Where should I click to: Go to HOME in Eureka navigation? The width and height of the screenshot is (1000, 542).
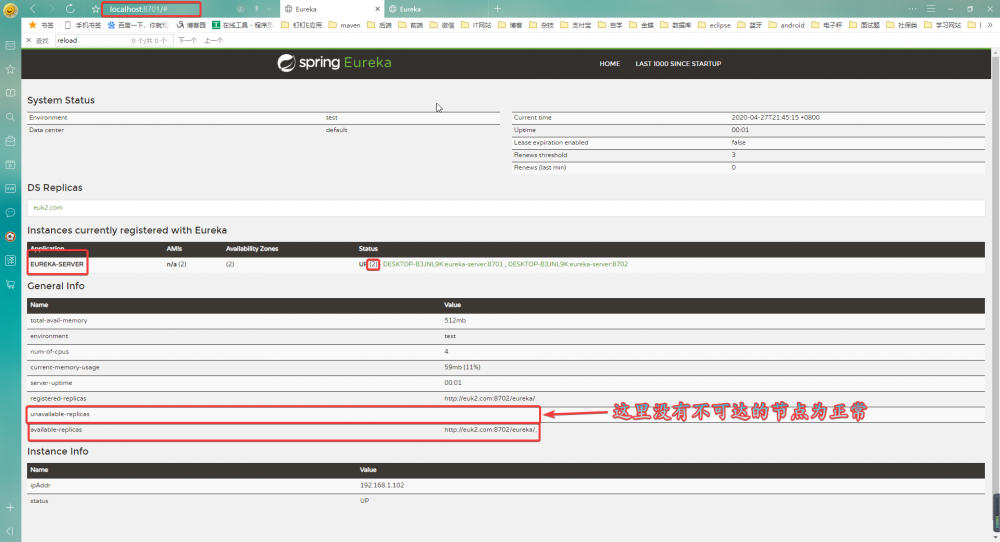click(x=610, y=64)
